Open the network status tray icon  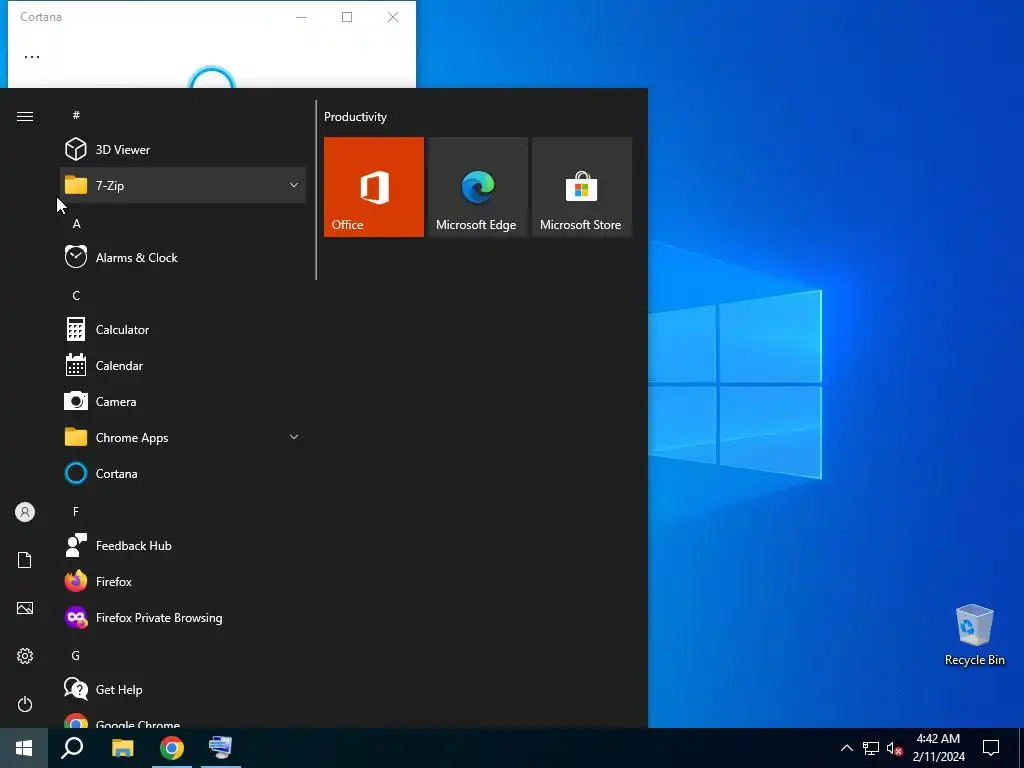coord(871,748)
